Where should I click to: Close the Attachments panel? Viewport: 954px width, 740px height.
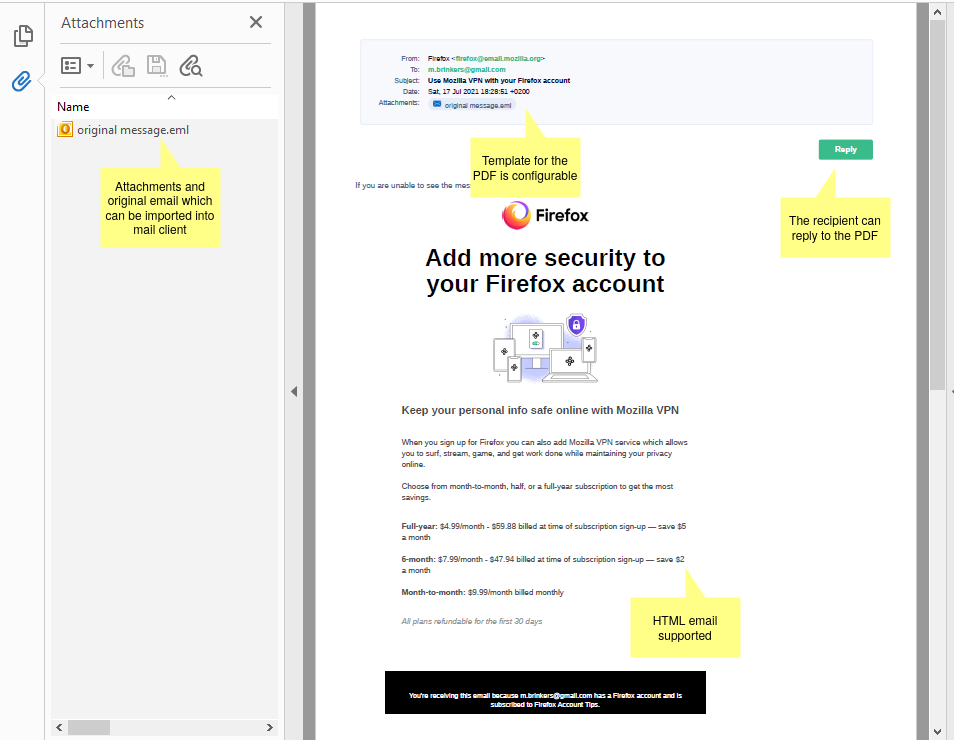[x=256, y=22]
